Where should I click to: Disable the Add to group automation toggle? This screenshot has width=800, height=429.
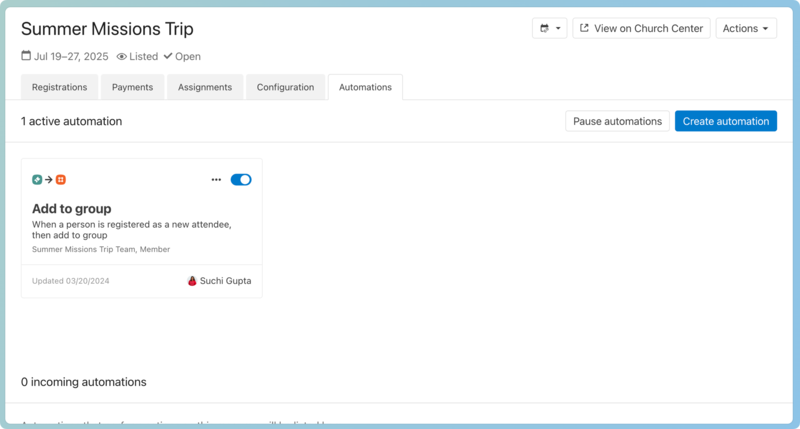click(241, 180)
